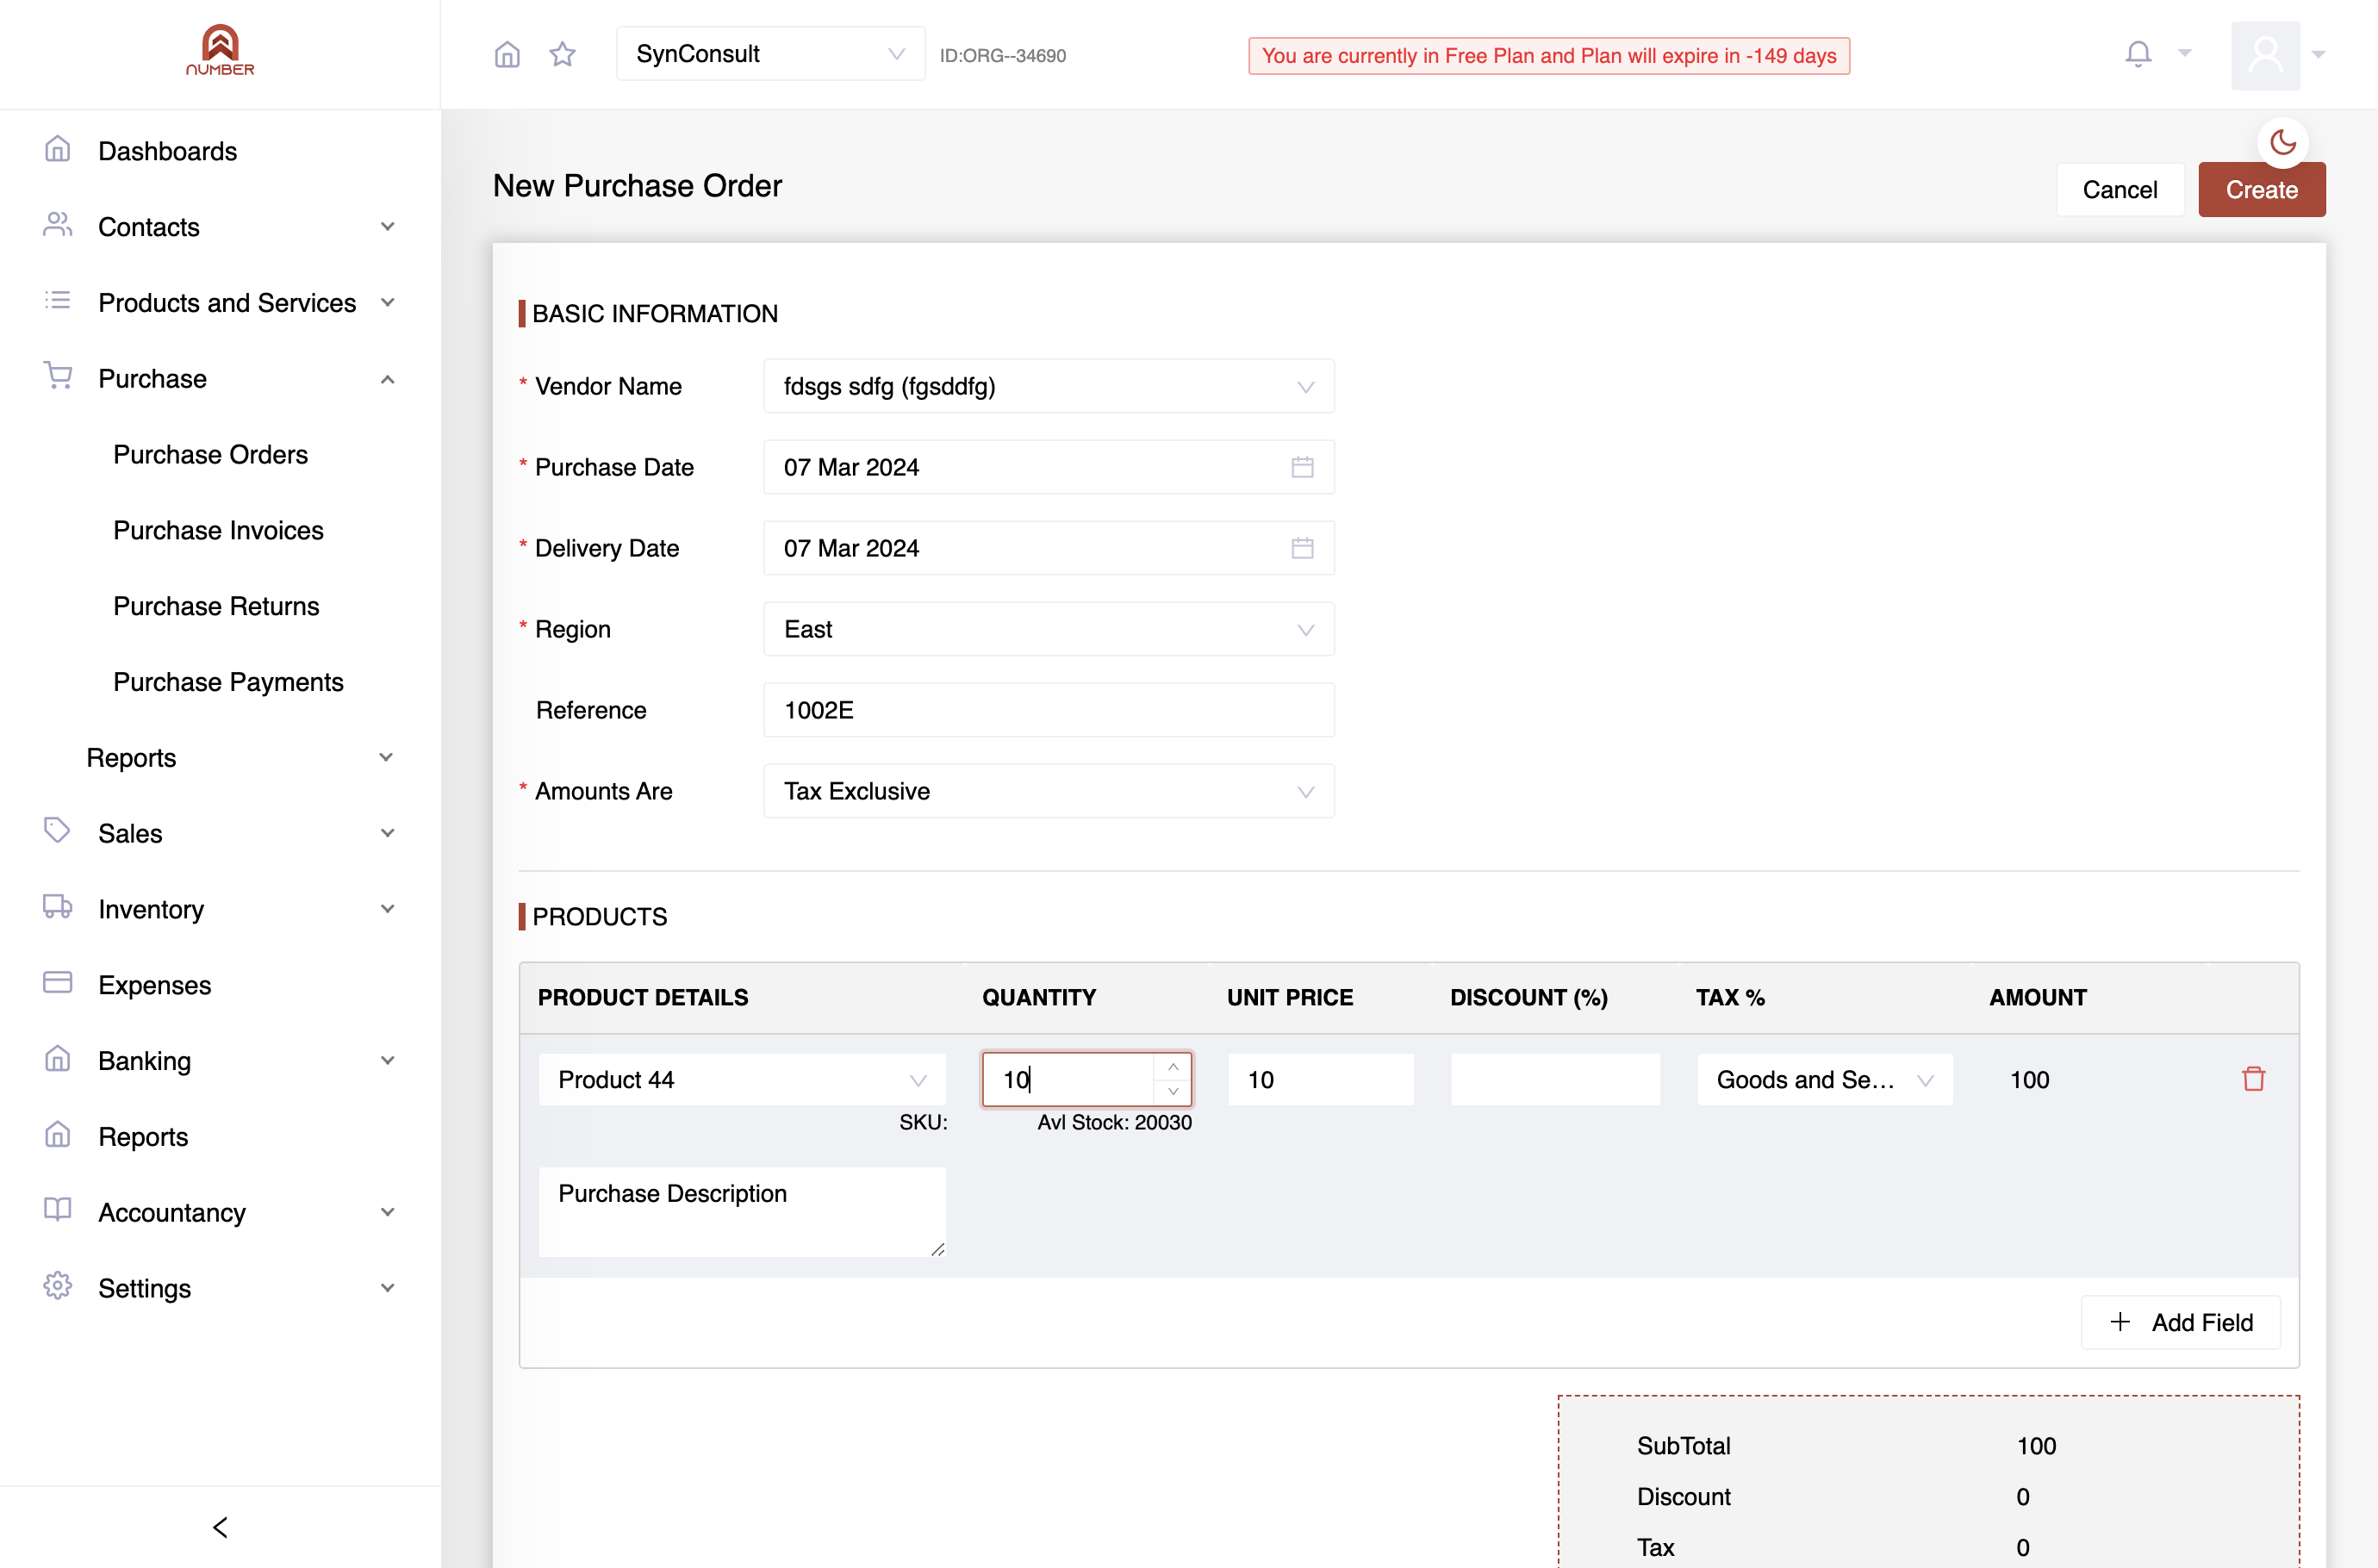Expand the Banking menu

click(x=220, y=1061)
